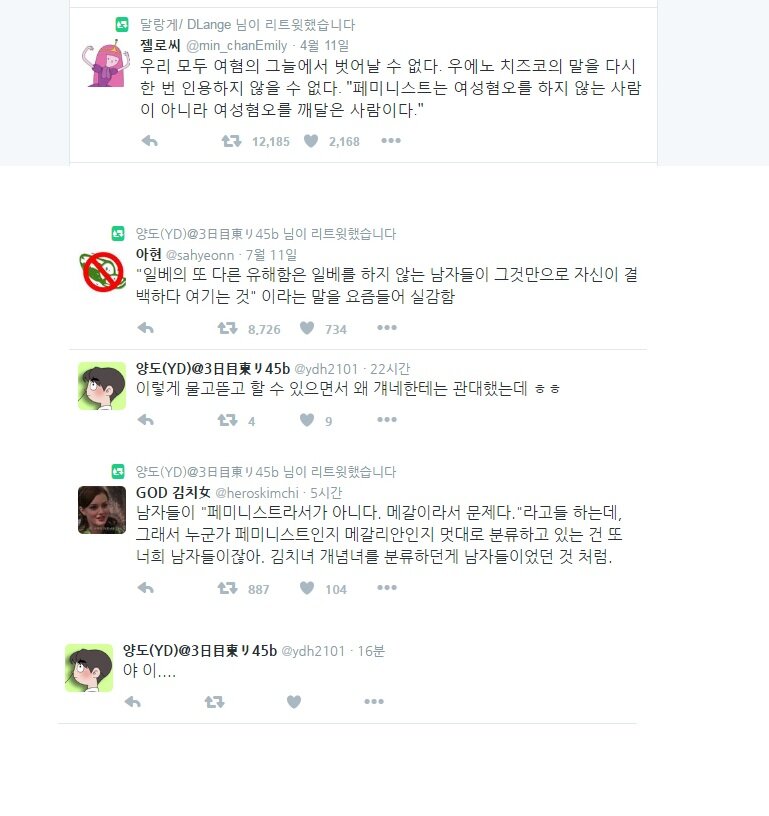
Task: Reply to 젤로씨's tweet
Action: pos(149,141)
